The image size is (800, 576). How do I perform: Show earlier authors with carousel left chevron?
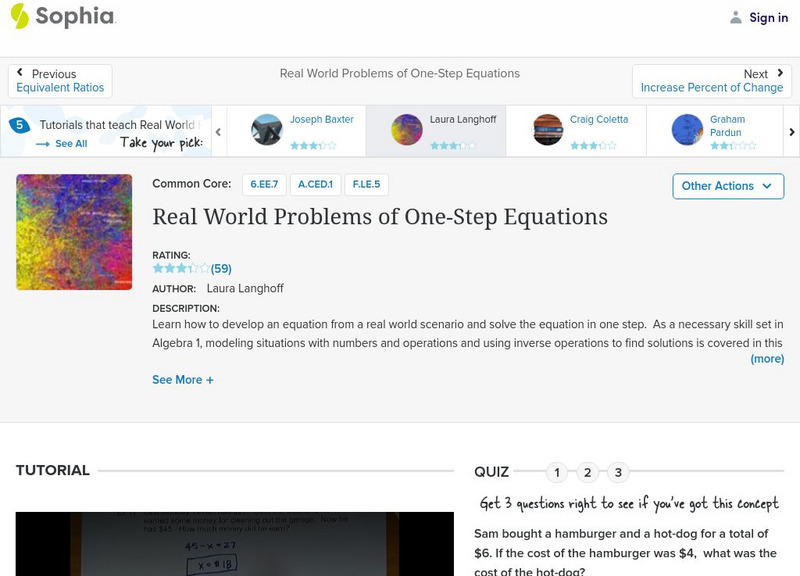click(218, 132)
